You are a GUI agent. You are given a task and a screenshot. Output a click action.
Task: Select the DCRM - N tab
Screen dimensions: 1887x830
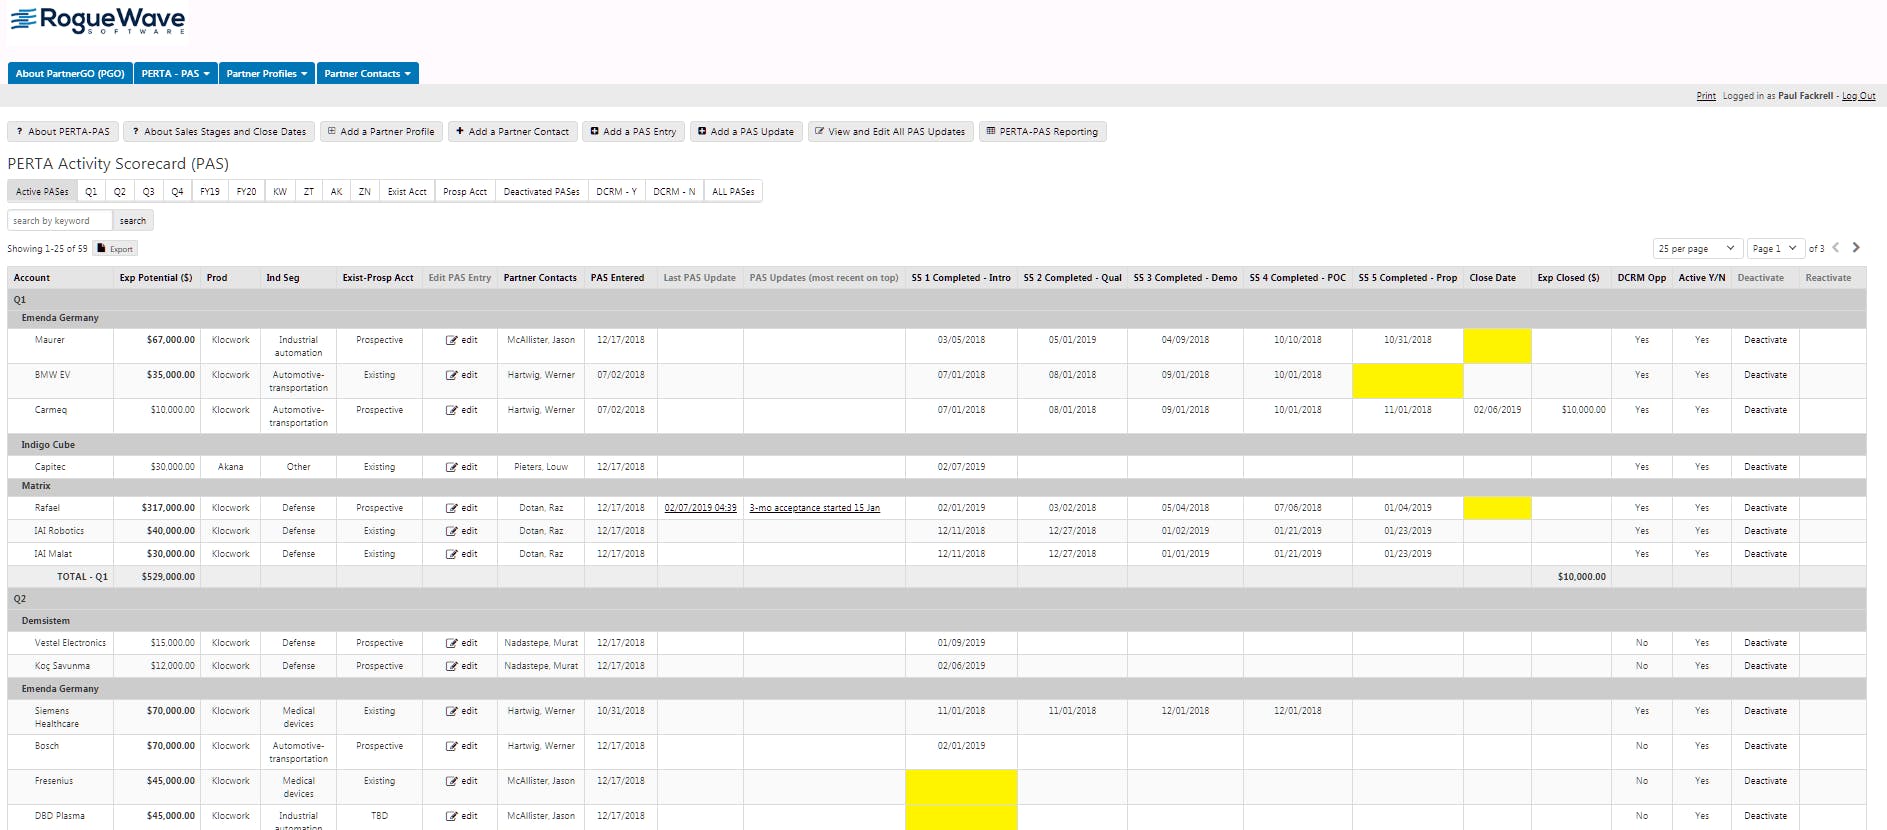pos(674,191)
